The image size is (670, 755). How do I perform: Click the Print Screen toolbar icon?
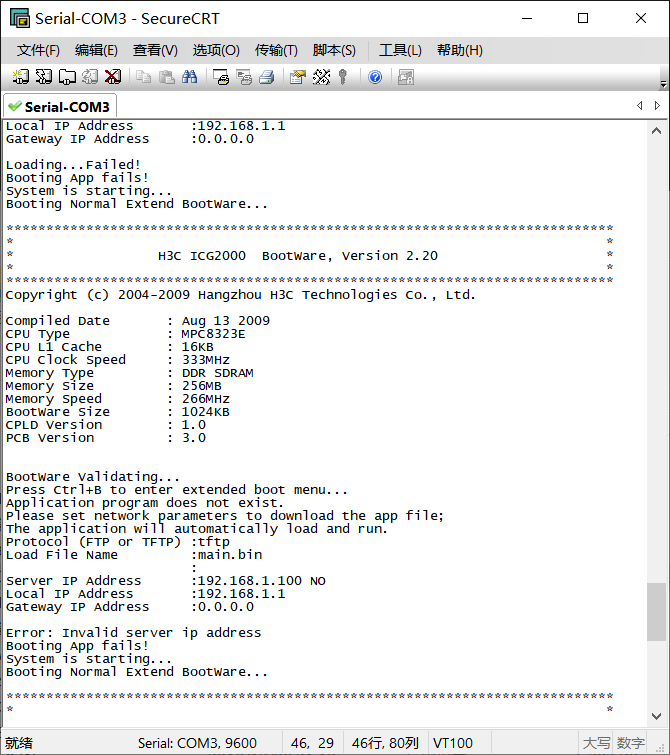[221, 77]
